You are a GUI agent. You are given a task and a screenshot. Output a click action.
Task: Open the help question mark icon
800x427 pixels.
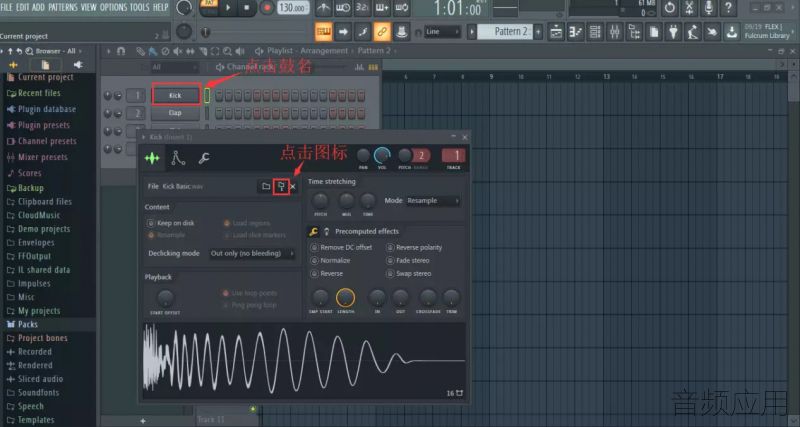tap(728, 8)
